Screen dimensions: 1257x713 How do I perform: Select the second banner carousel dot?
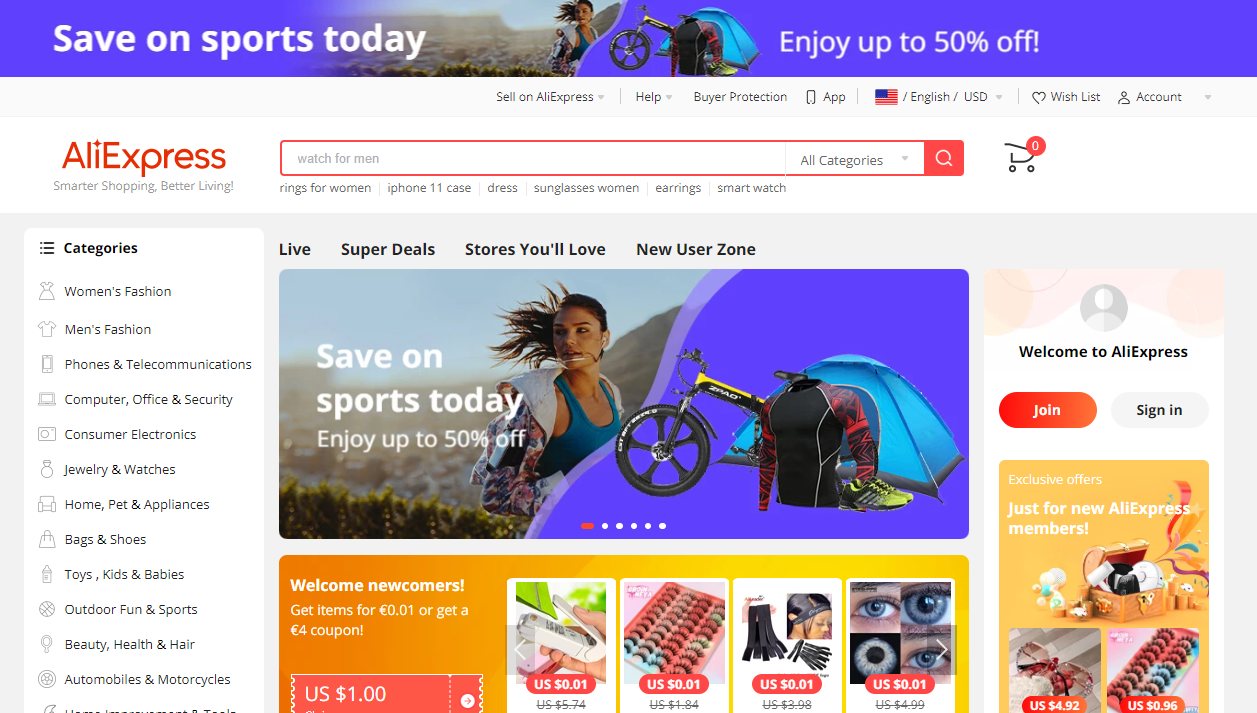coord(605,525)
